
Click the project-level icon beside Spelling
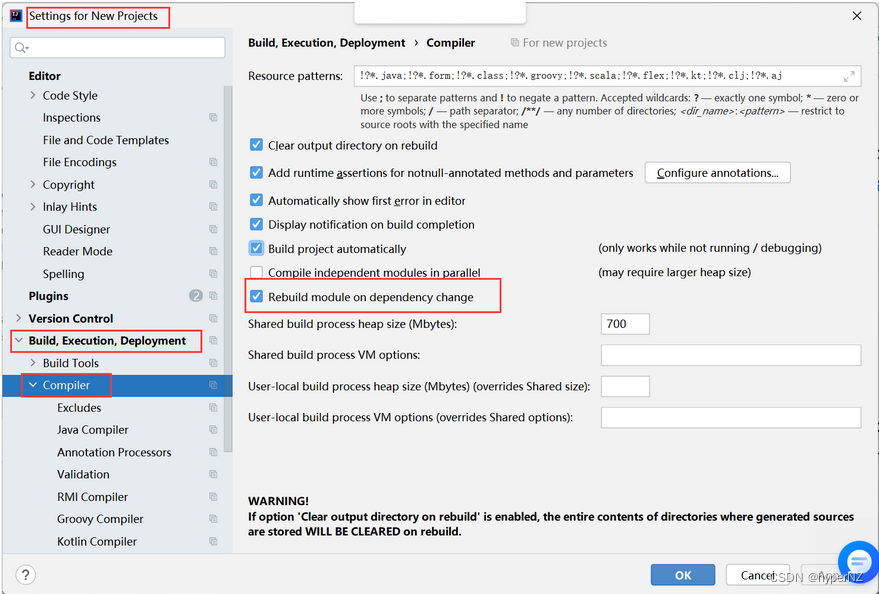pos(213,273)
